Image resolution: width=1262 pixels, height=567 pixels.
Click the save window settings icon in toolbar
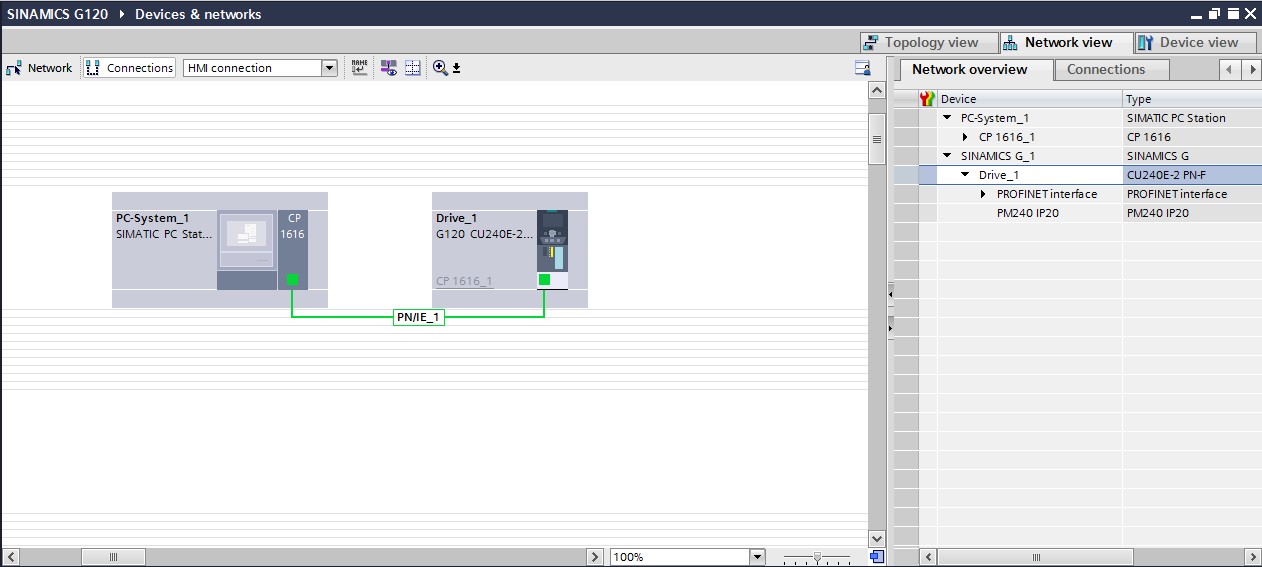pyautogui.click(x=862, y=68)
